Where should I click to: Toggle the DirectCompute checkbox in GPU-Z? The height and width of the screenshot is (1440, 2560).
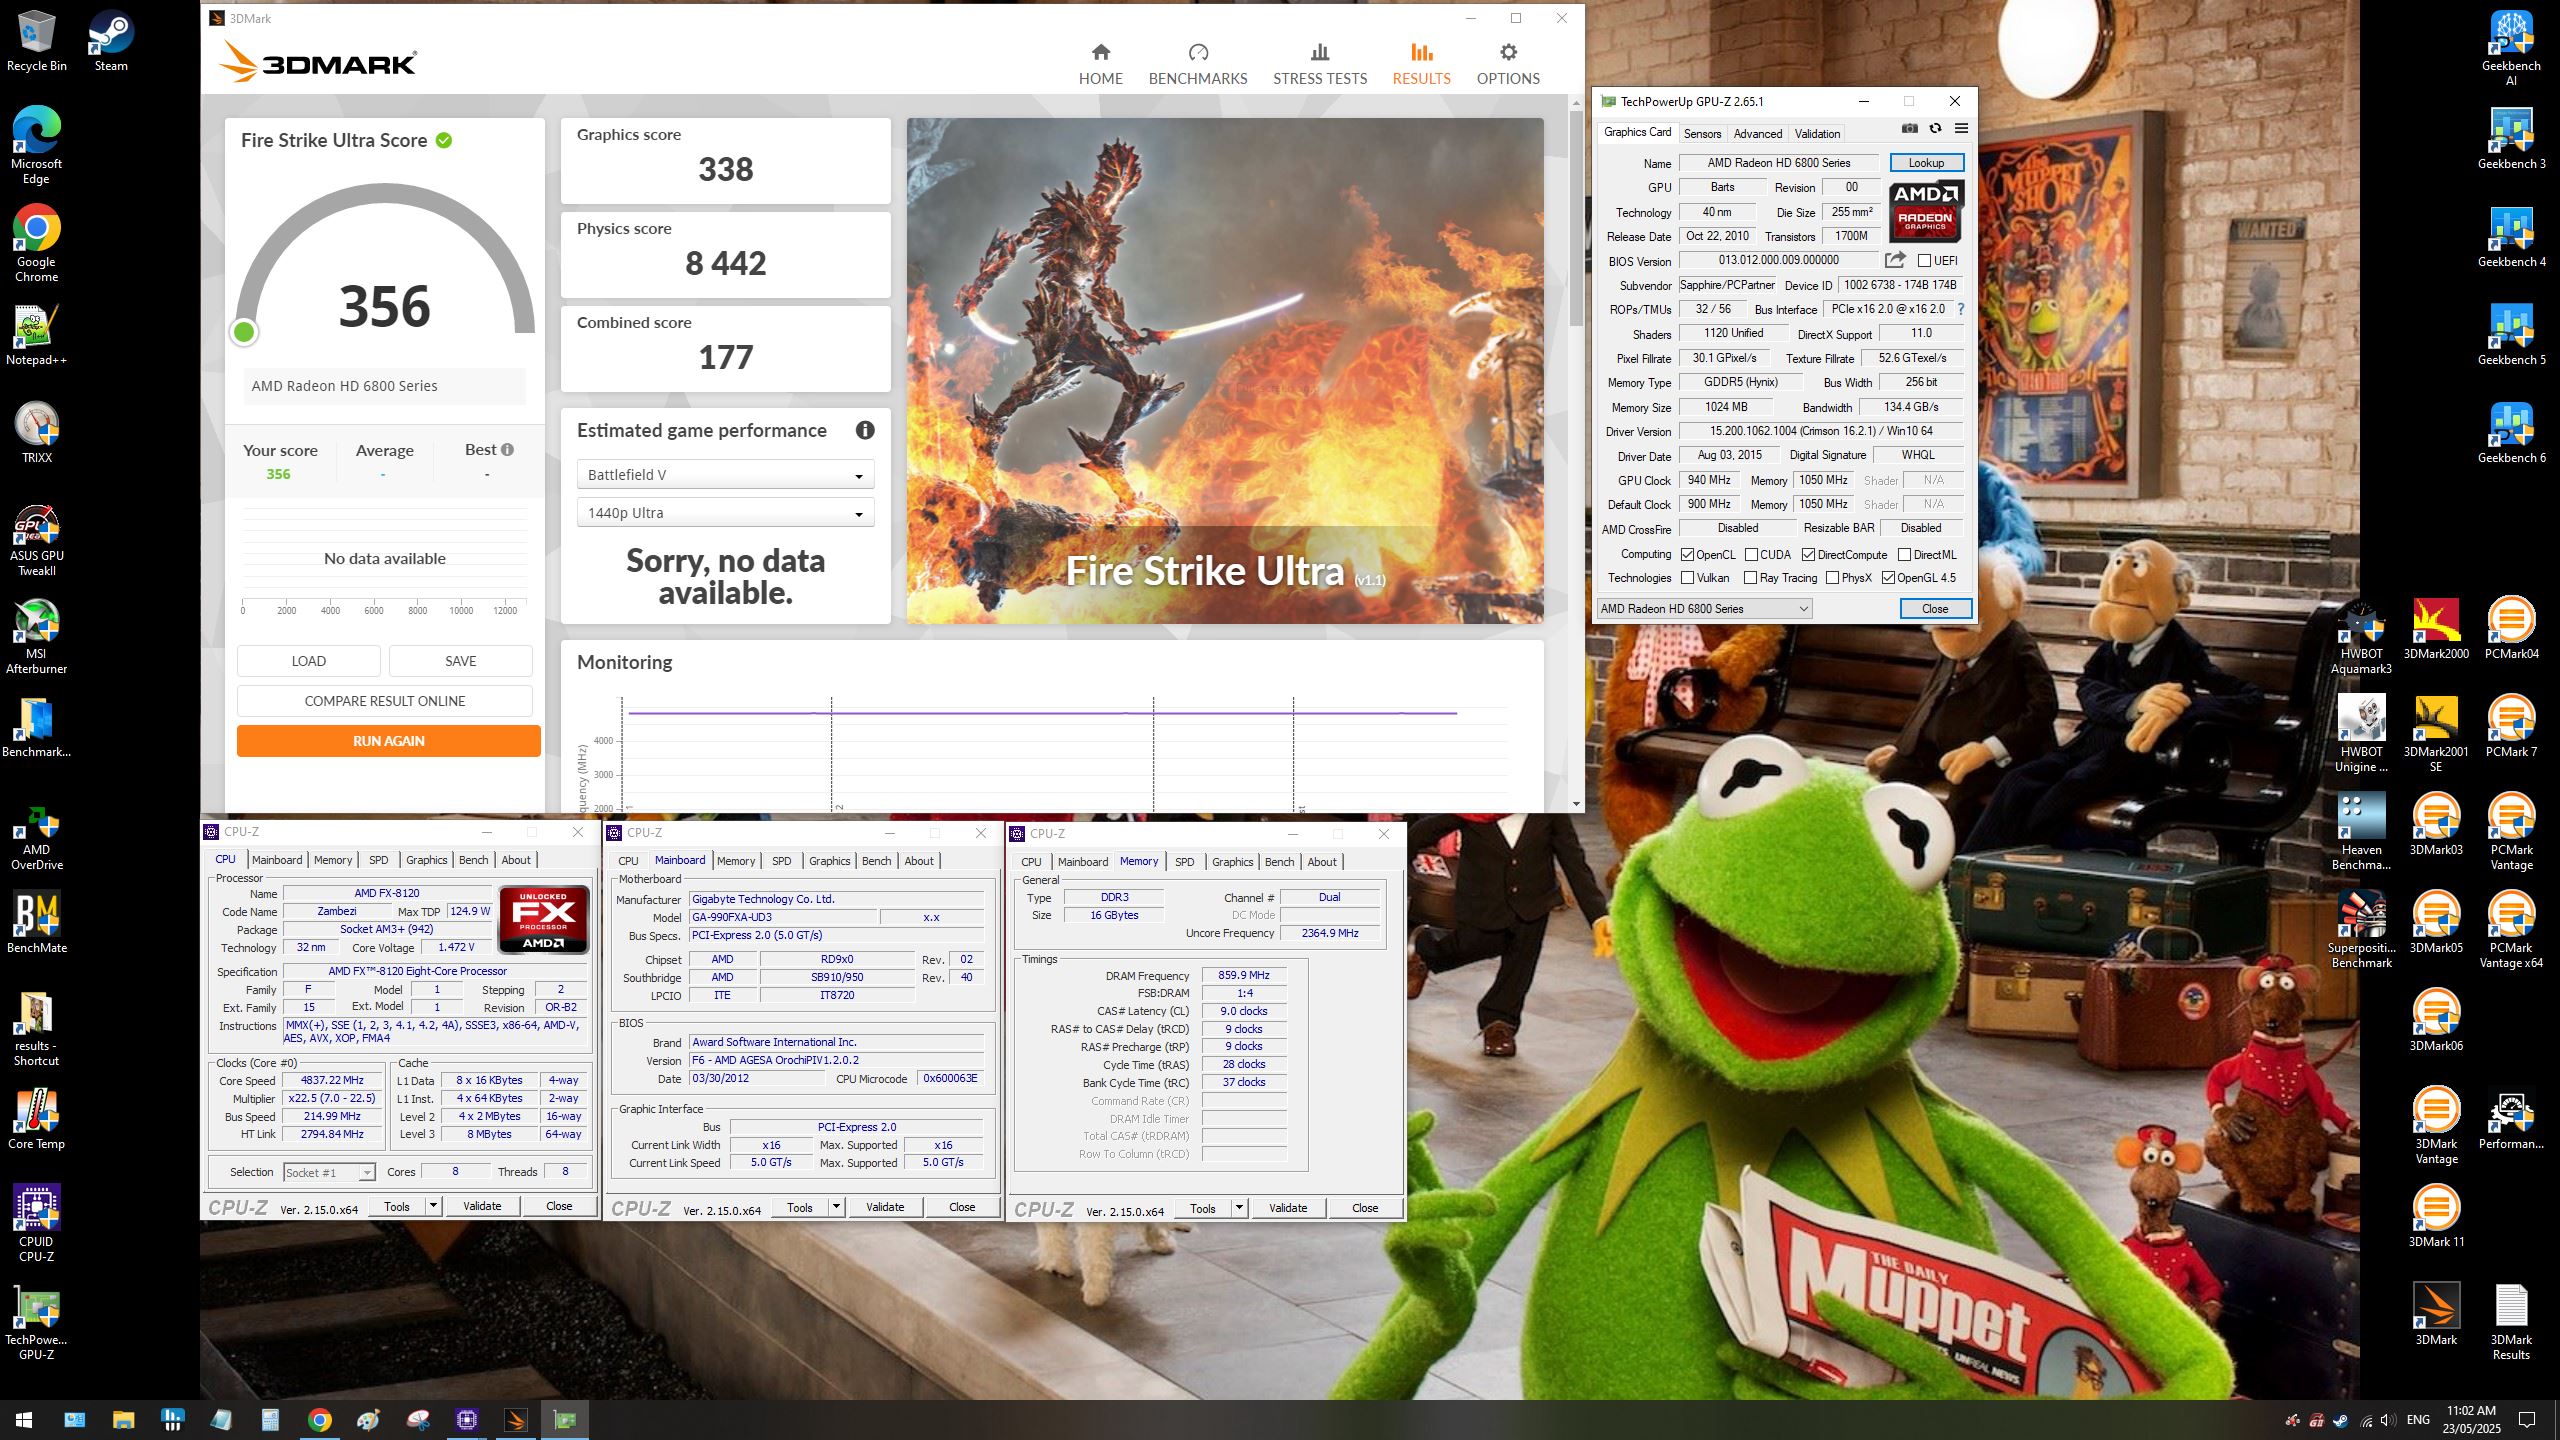pos(1808,555)
